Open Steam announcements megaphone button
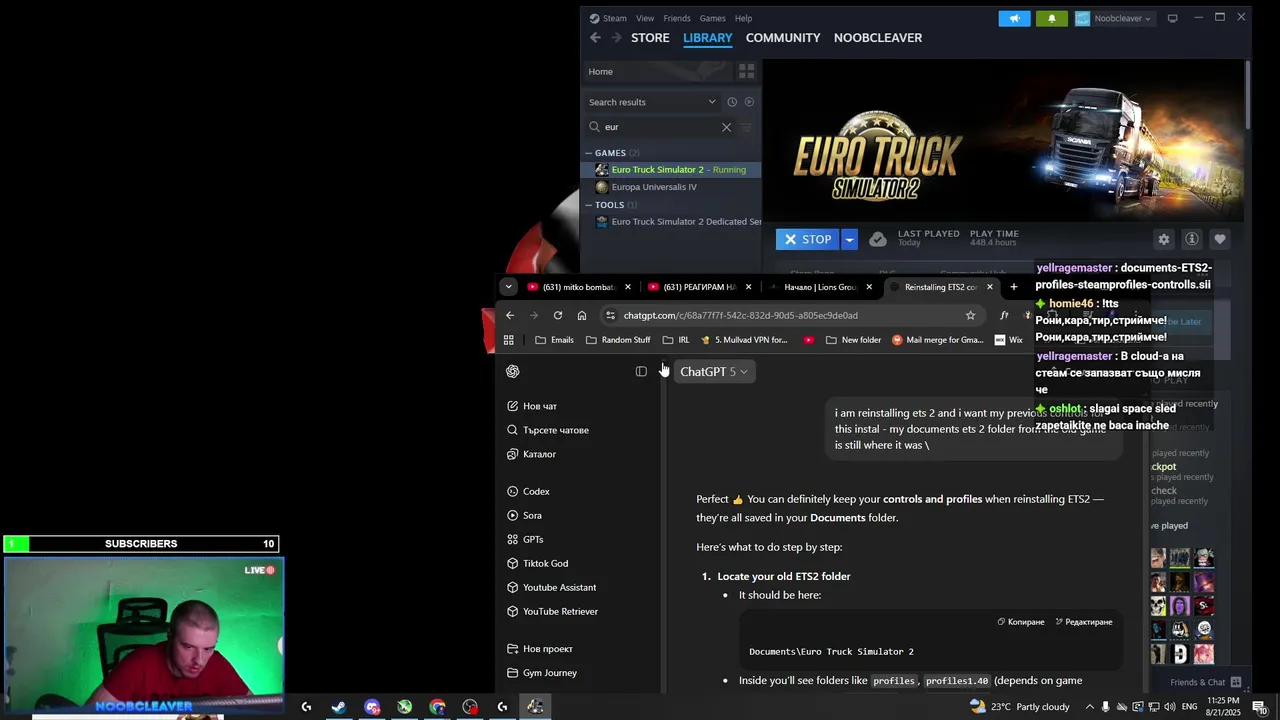The width and height of the screenshot is (1280, 720). point(1014,18)
